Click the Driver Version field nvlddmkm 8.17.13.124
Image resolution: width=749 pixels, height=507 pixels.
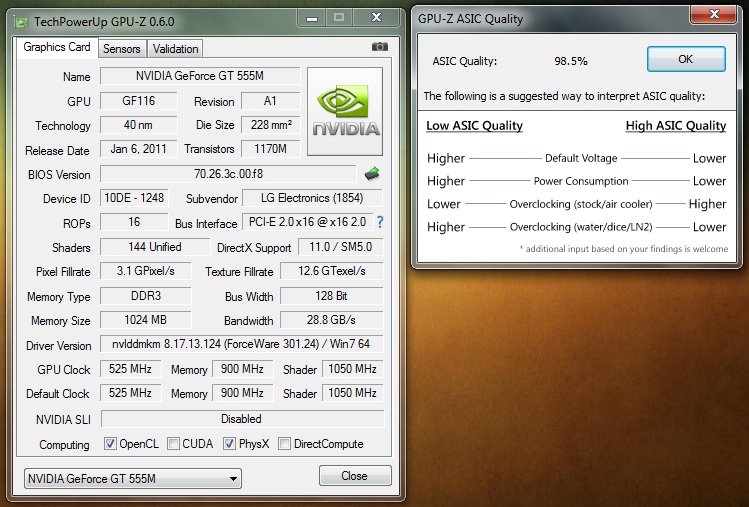[242, 345]
